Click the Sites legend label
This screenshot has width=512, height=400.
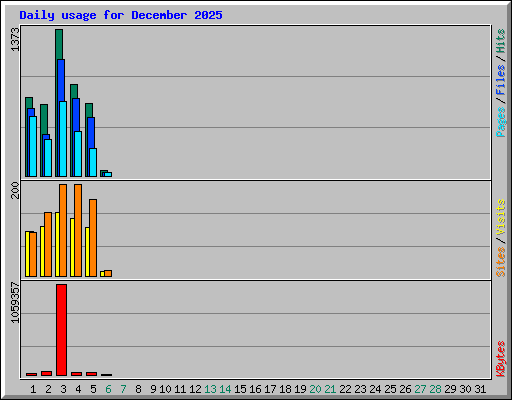[500, 262]
